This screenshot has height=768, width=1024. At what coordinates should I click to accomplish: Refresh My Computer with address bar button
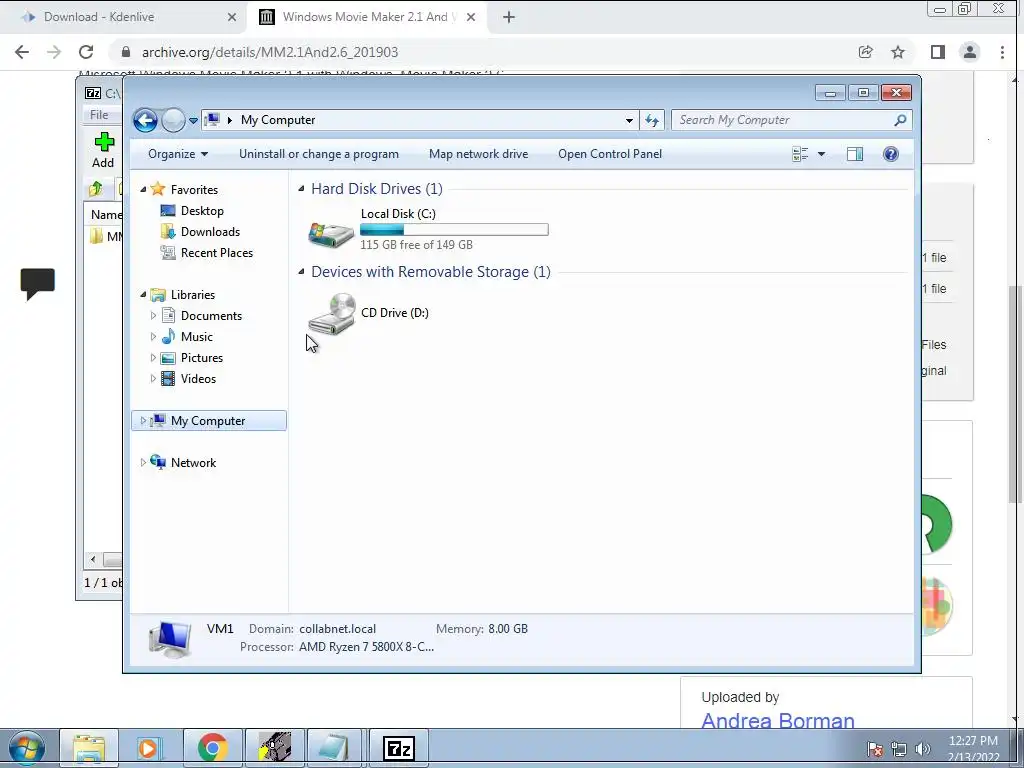pos(652,120)
